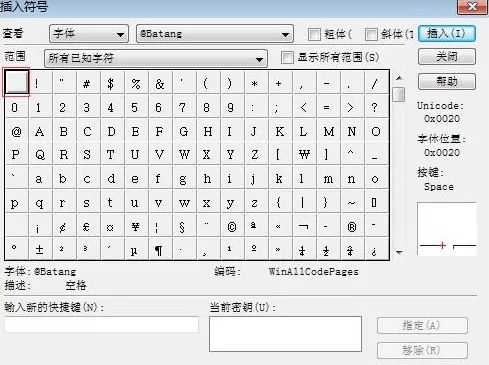The width and height of the screenshot is (489, 365).
Task: Pick the section sign § cell
Action: [184, 227]
